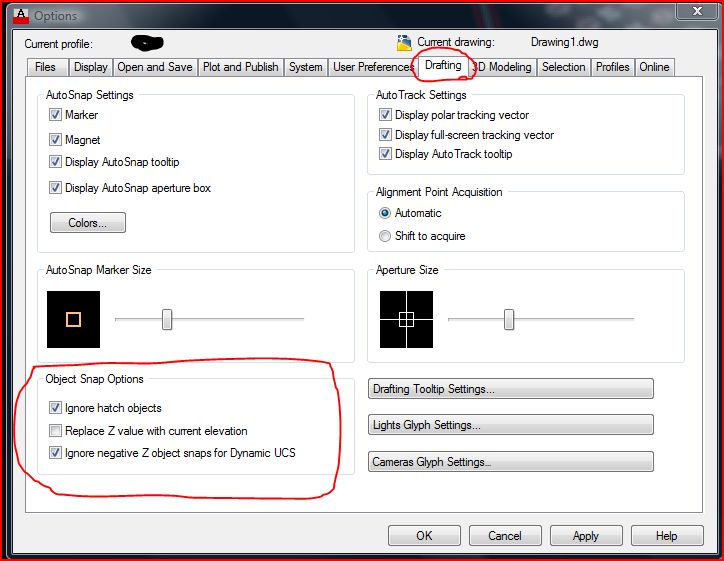This screenshot has height=561, width=724.
Task: Select the User Preferences tab
Action: point(372,67)
